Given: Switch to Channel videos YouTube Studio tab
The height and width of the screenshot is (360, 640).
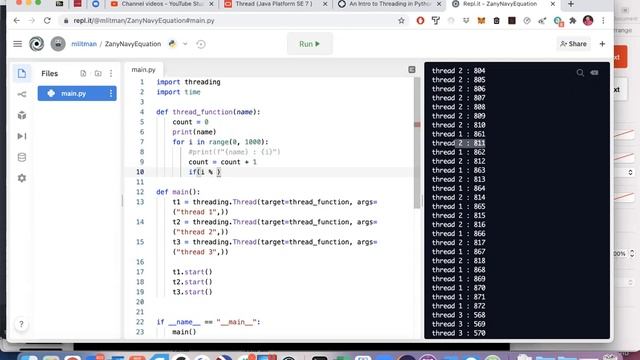Looking at the screenshot, I should [x=162, y=4].
